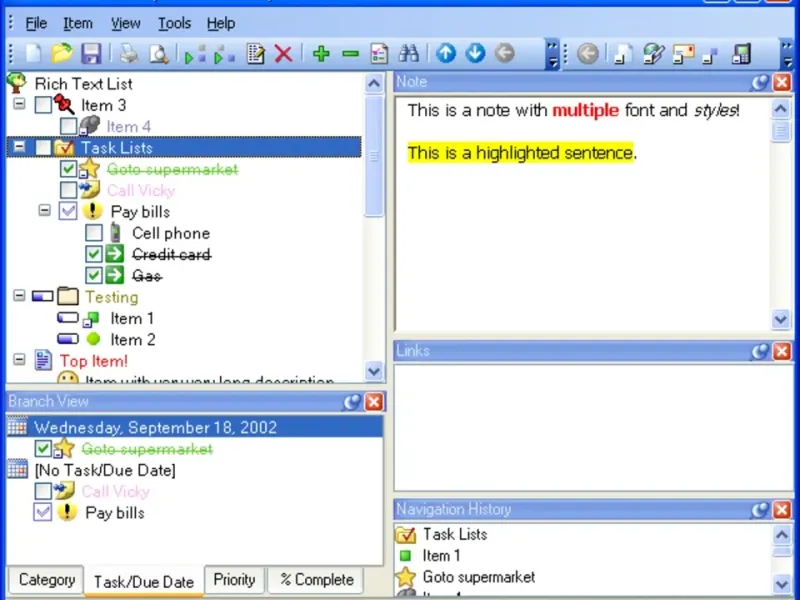Click the Note panel scroll up arrow
Image resolution: width=800 pixels, height=600 pixels.
(781, 108)
